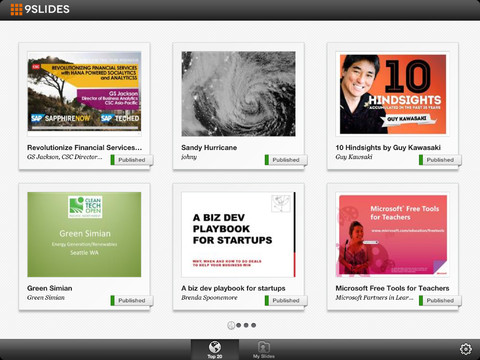Click Published badge on Green Simian card
Screen dimensions: 480x360
pyautogui.click(x=132, y=300)
